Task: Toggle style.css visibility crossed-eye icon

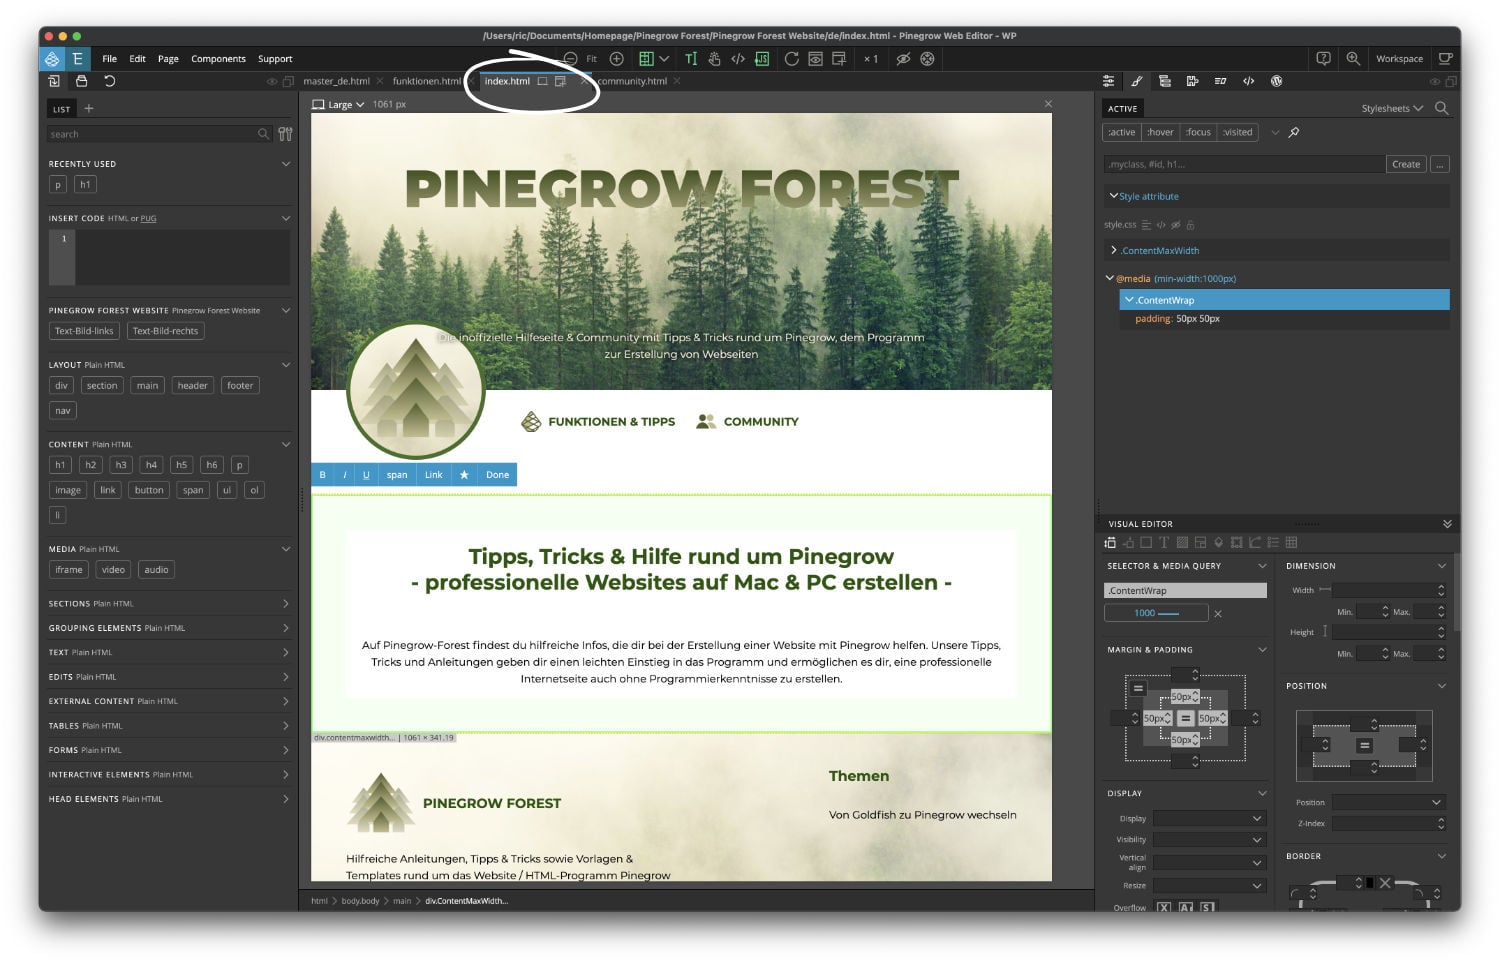Action: [x=1176, y=225]
